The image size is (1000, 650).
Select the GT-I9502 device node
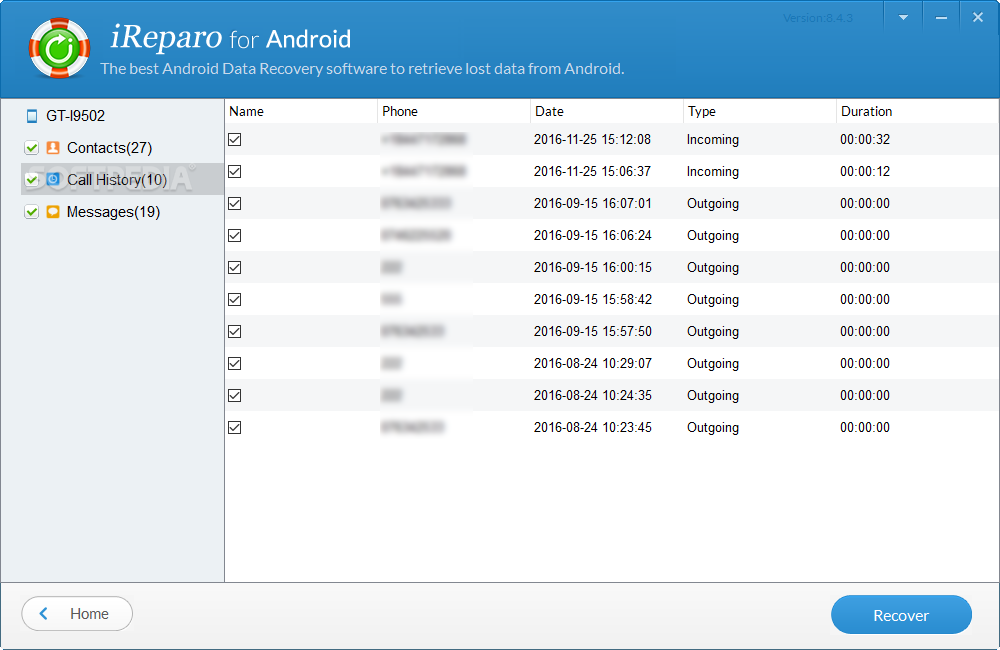click(75, 116)
